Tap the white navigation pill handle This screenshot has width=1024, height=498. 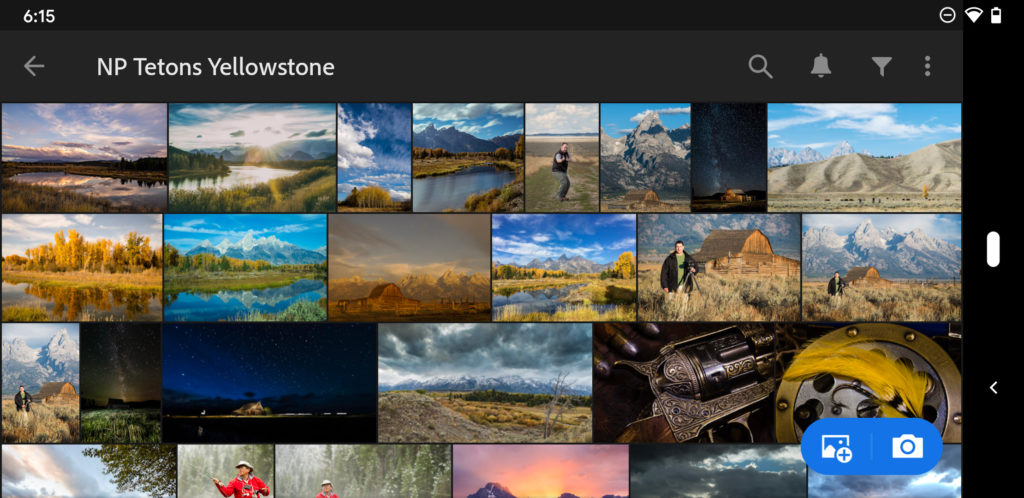[993, 249]
